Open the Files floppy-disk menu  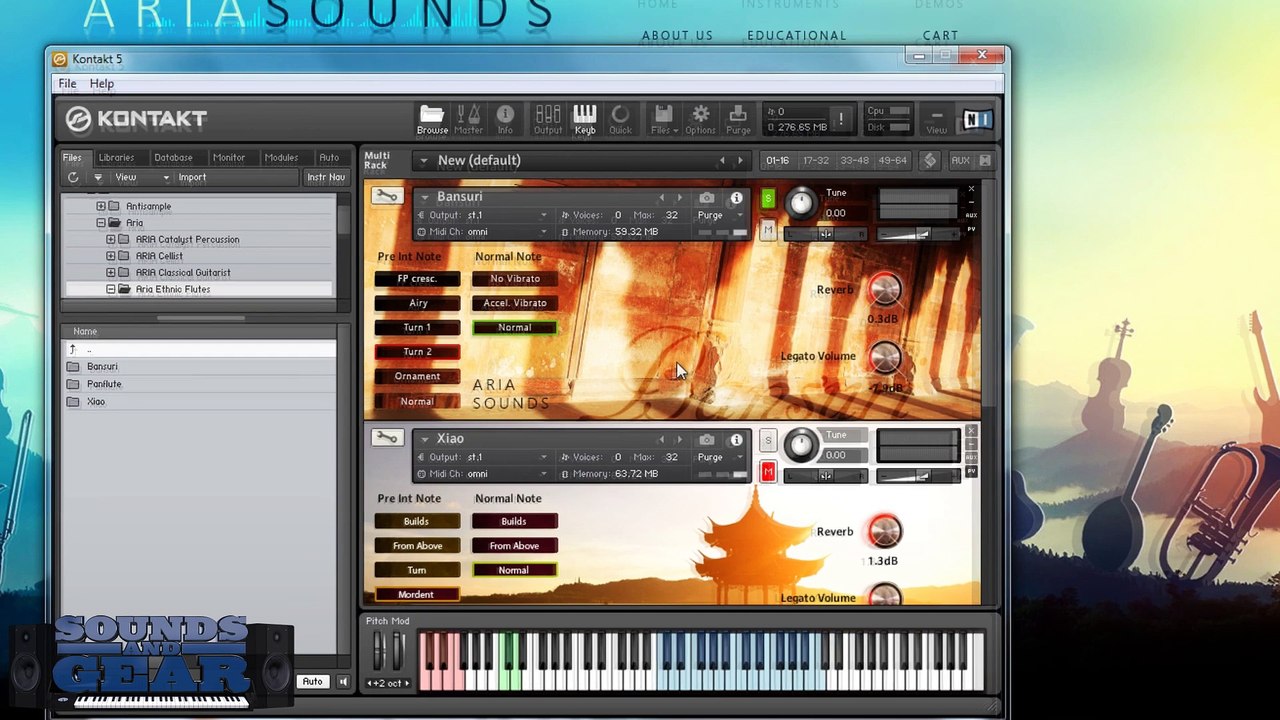[x=663, y=119]
